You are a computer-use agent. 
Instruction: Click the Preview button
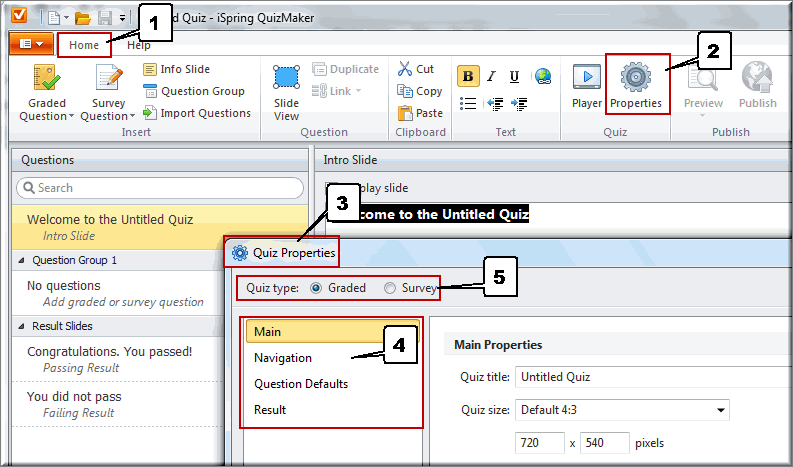[703, 87]
